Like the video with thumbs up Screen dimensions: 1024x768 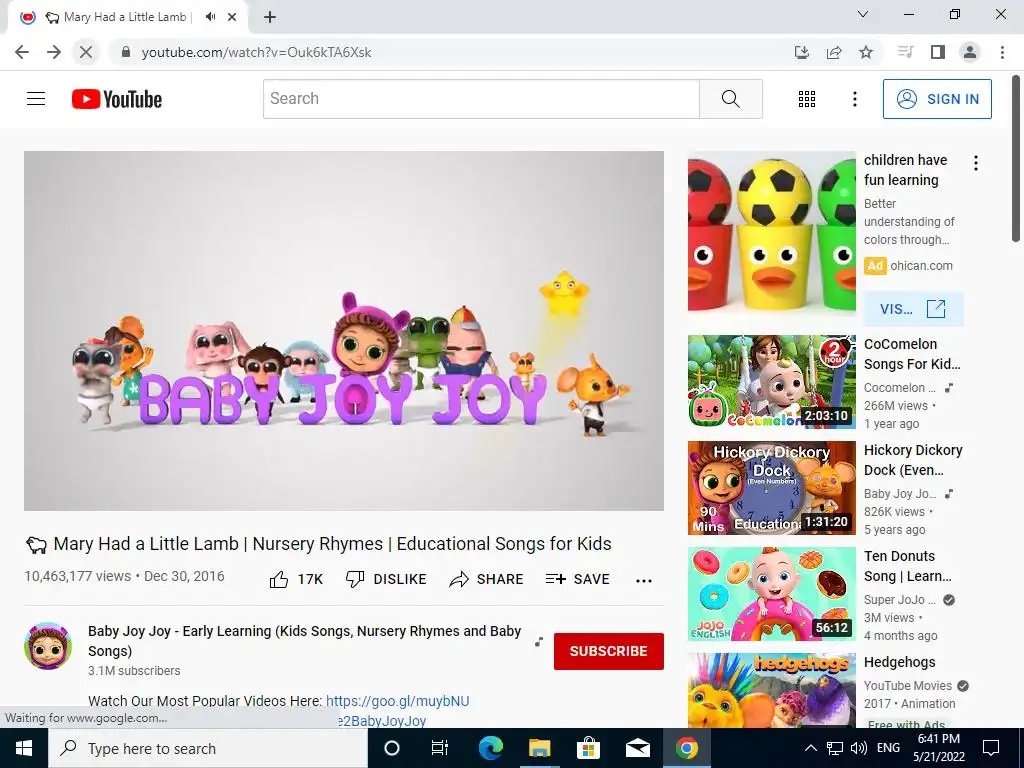tap(296, 579)
